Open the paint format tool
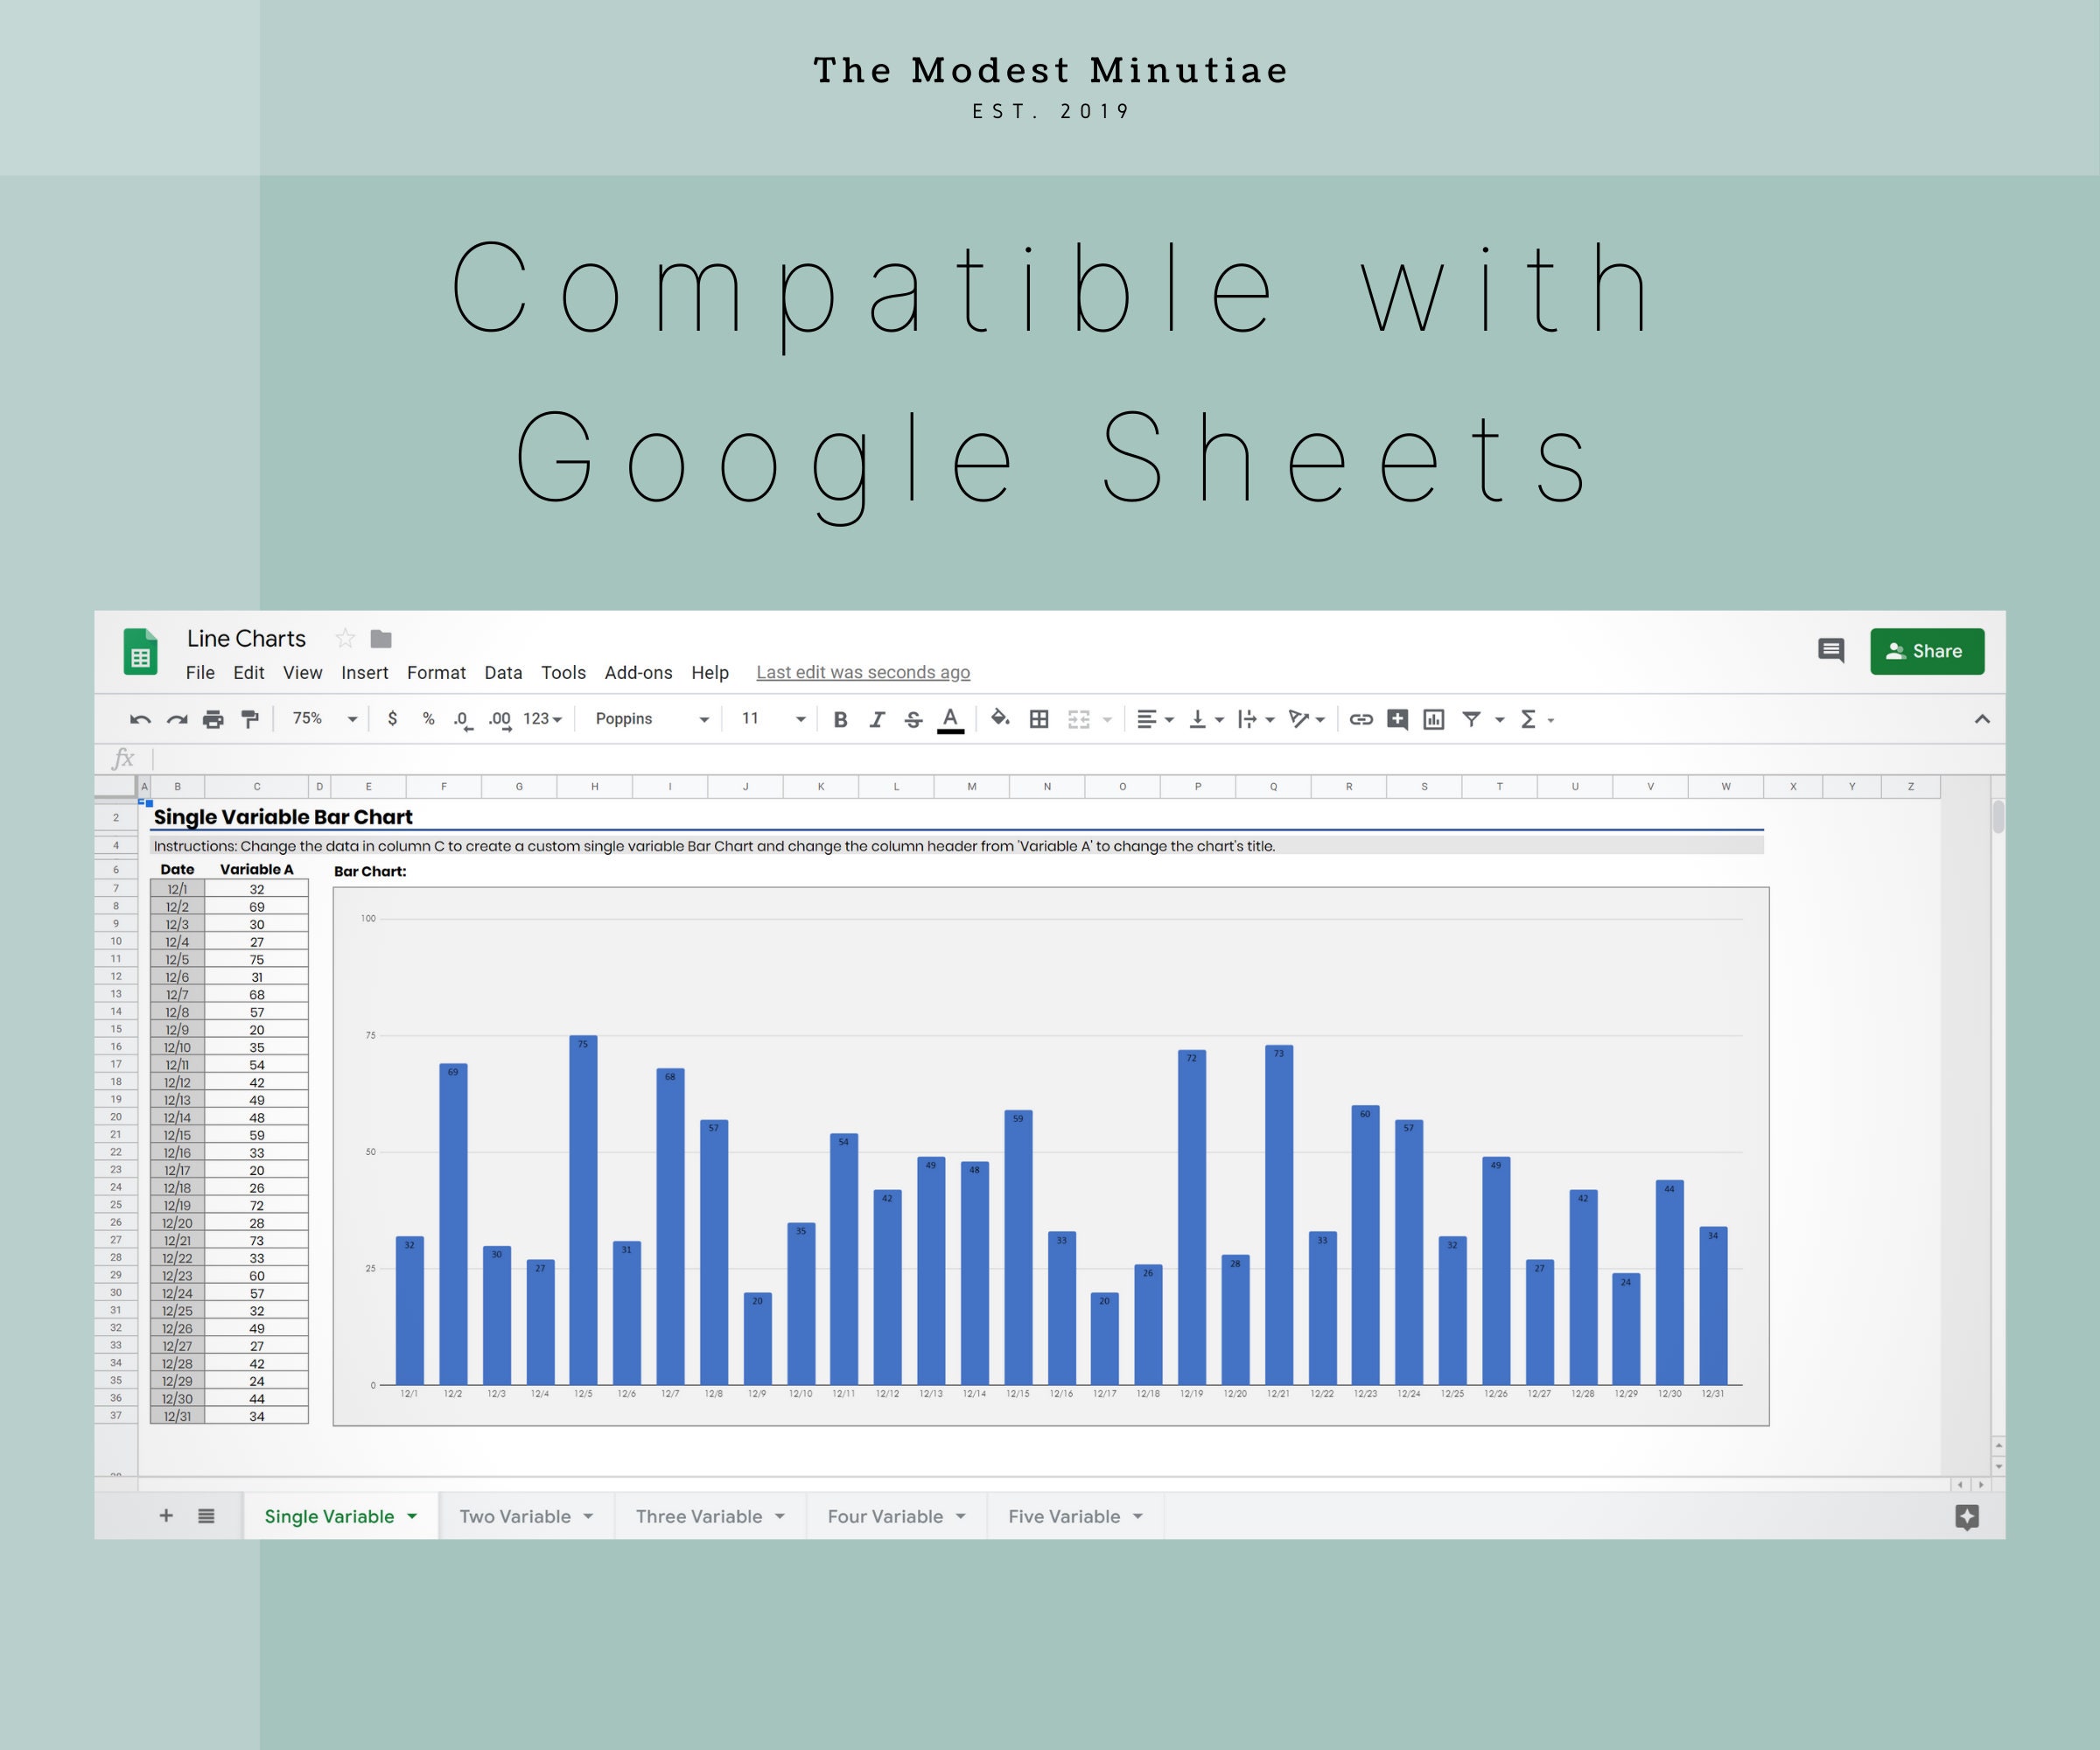Viewport: 2100px width, 1750px height. pos(249,719)
